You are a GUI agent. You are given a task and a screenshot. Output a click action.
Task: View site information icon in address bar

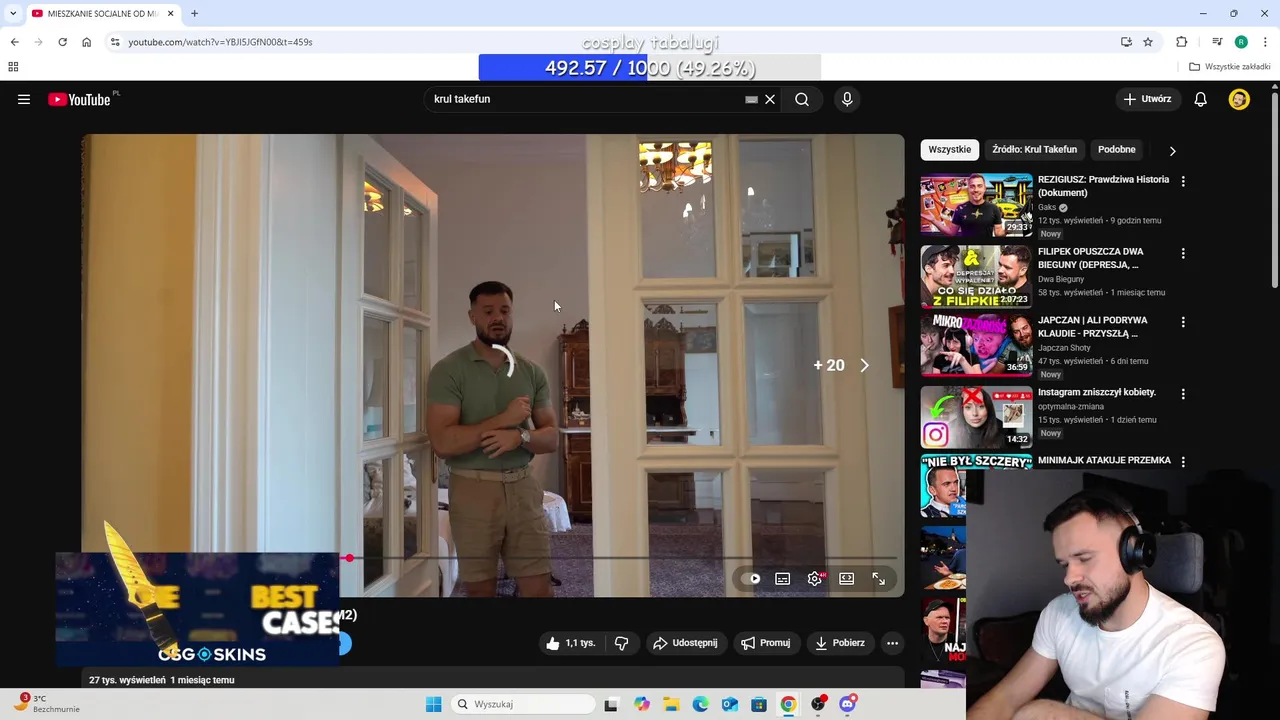tap(115, 42)
